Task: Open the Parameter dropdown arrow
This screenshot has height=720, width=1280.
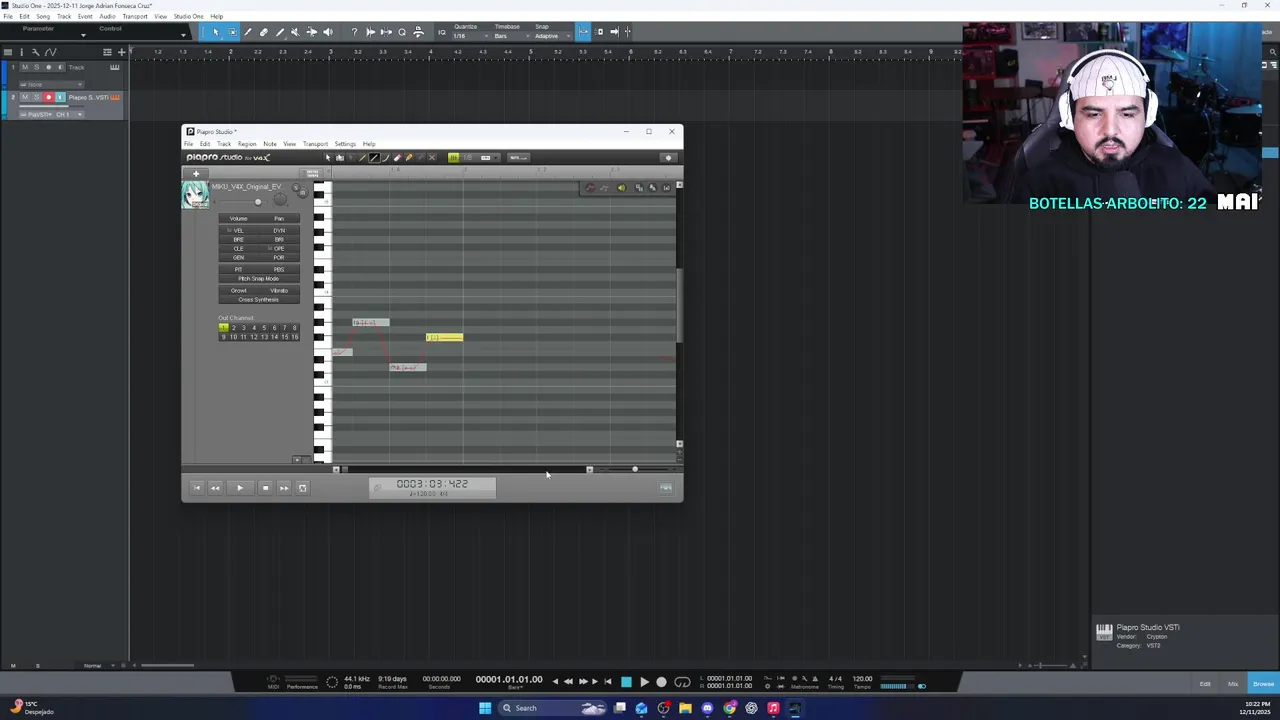Action: coord(83,35)
